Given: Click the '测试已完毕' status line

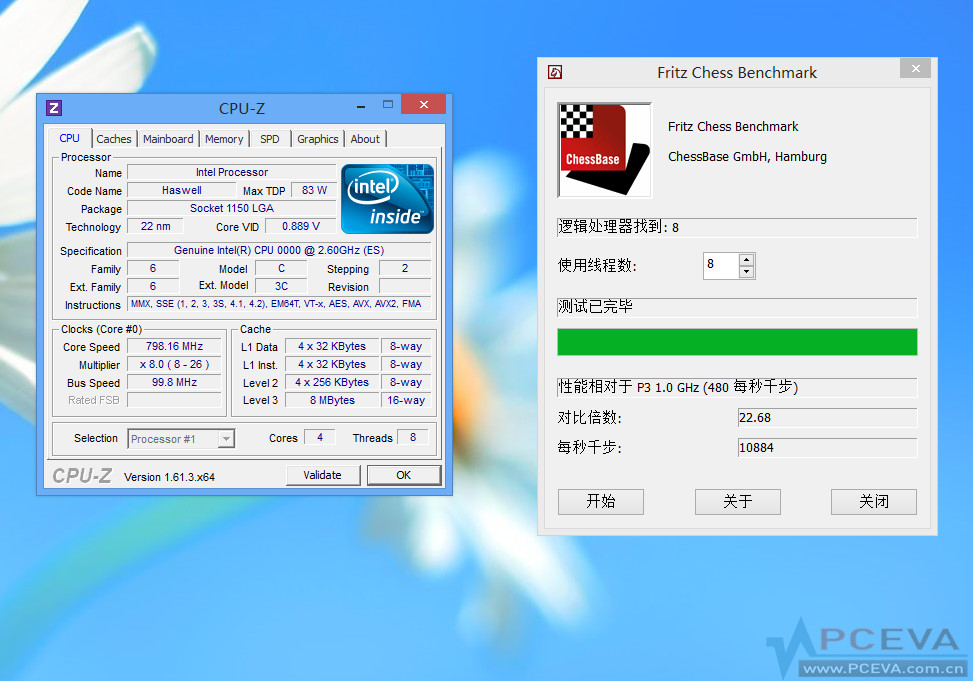Looking at the screenshot, I should pyautogui.click(x=737, y=307).
